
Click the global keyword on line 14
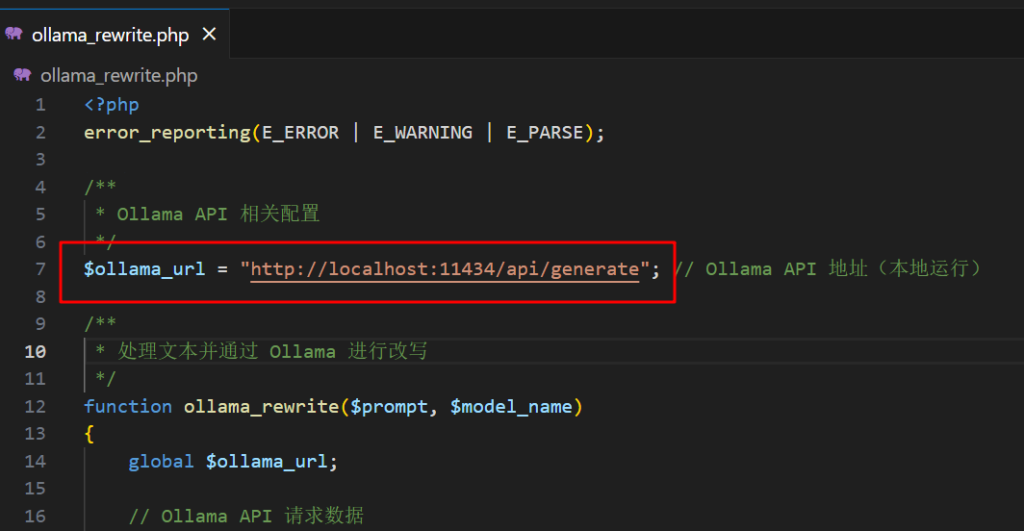pyautogui.click(x=161, y=461)
